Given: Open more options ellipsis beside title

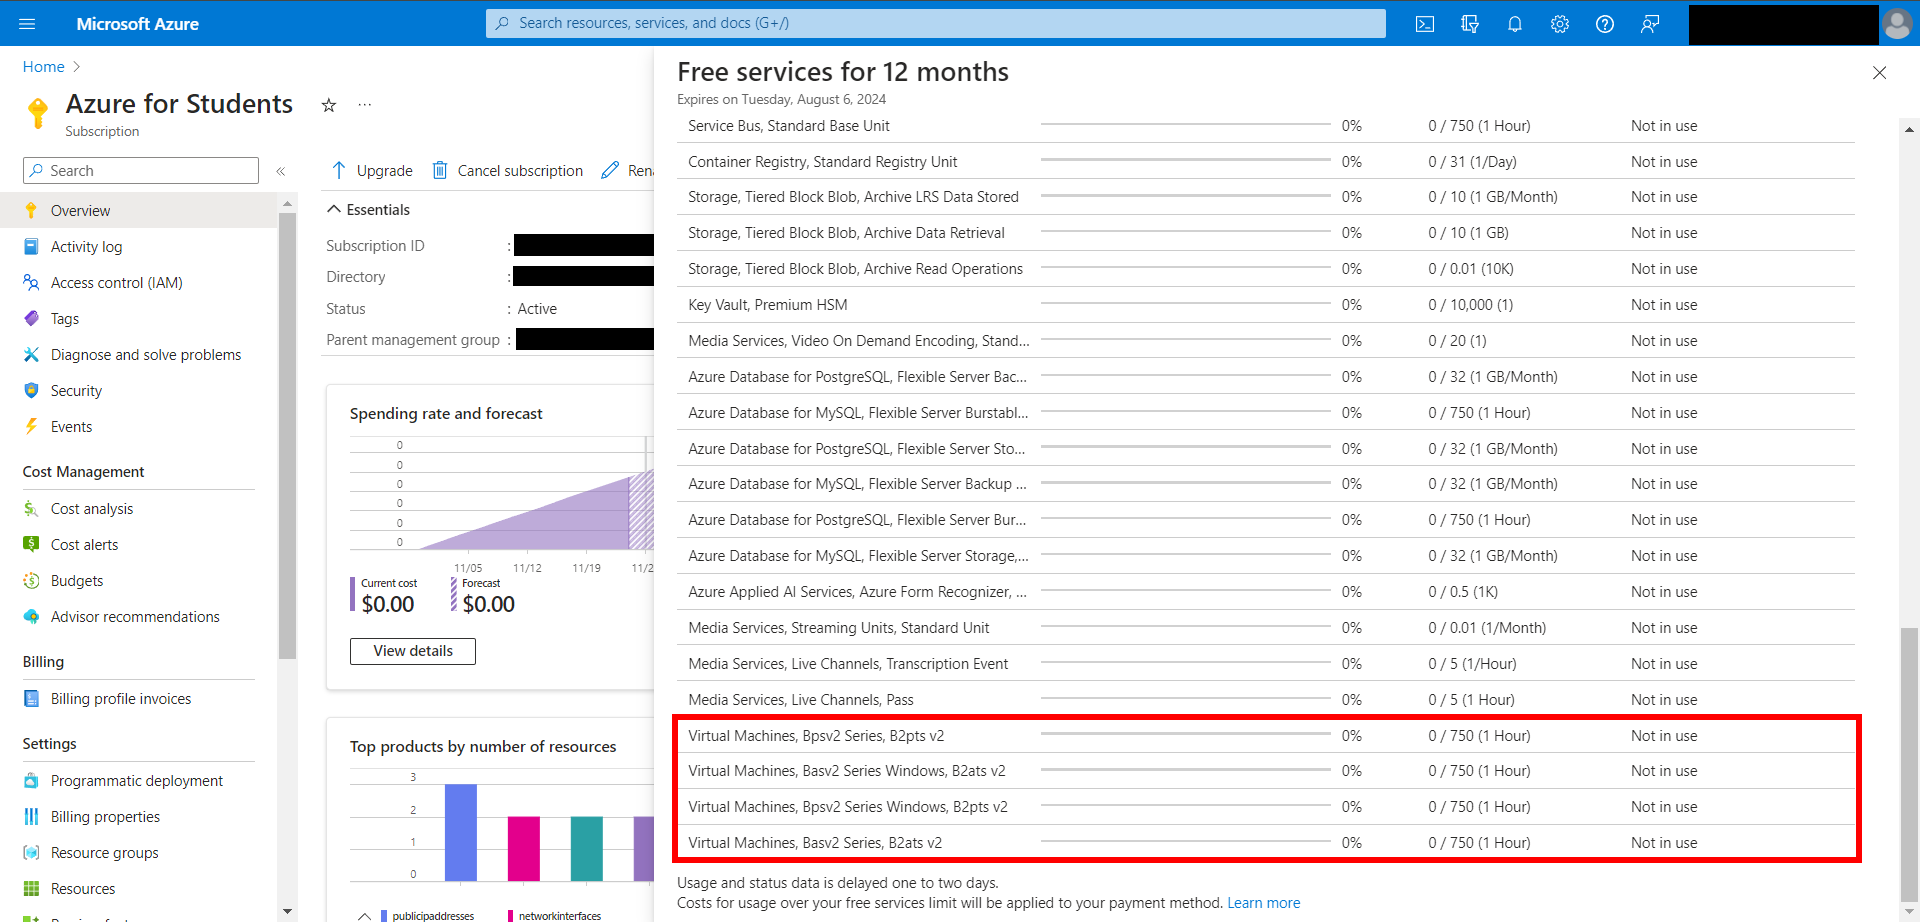Looking at the screenshot, I should [x=365, y=104].
